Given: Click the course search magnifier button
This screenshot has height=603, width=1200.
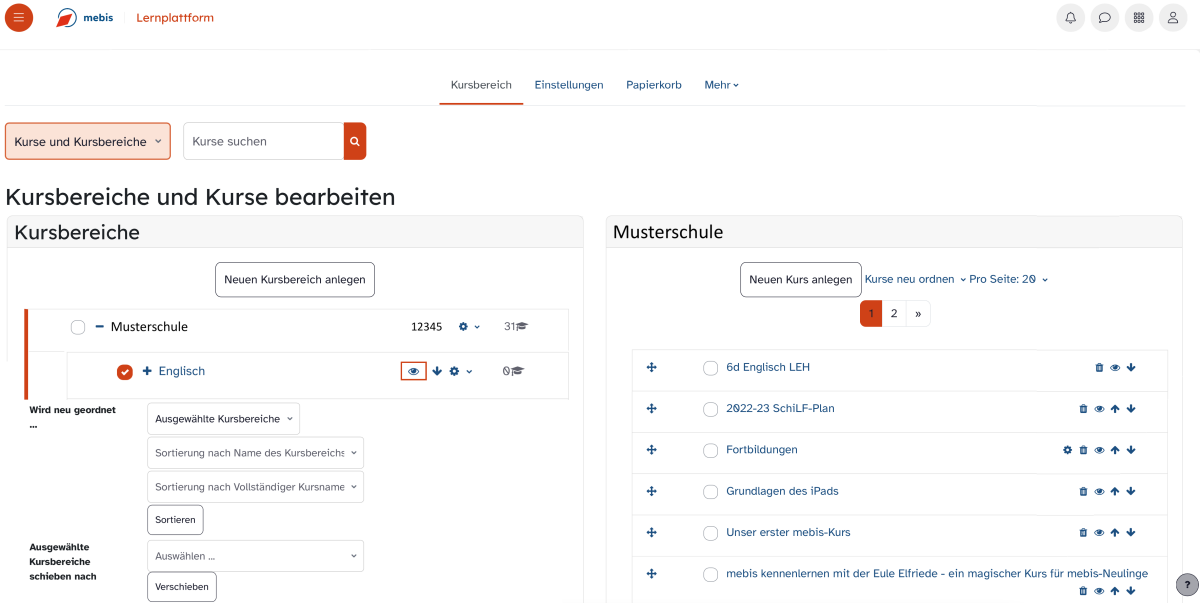Looking at the screenshot, I should 355,142.
